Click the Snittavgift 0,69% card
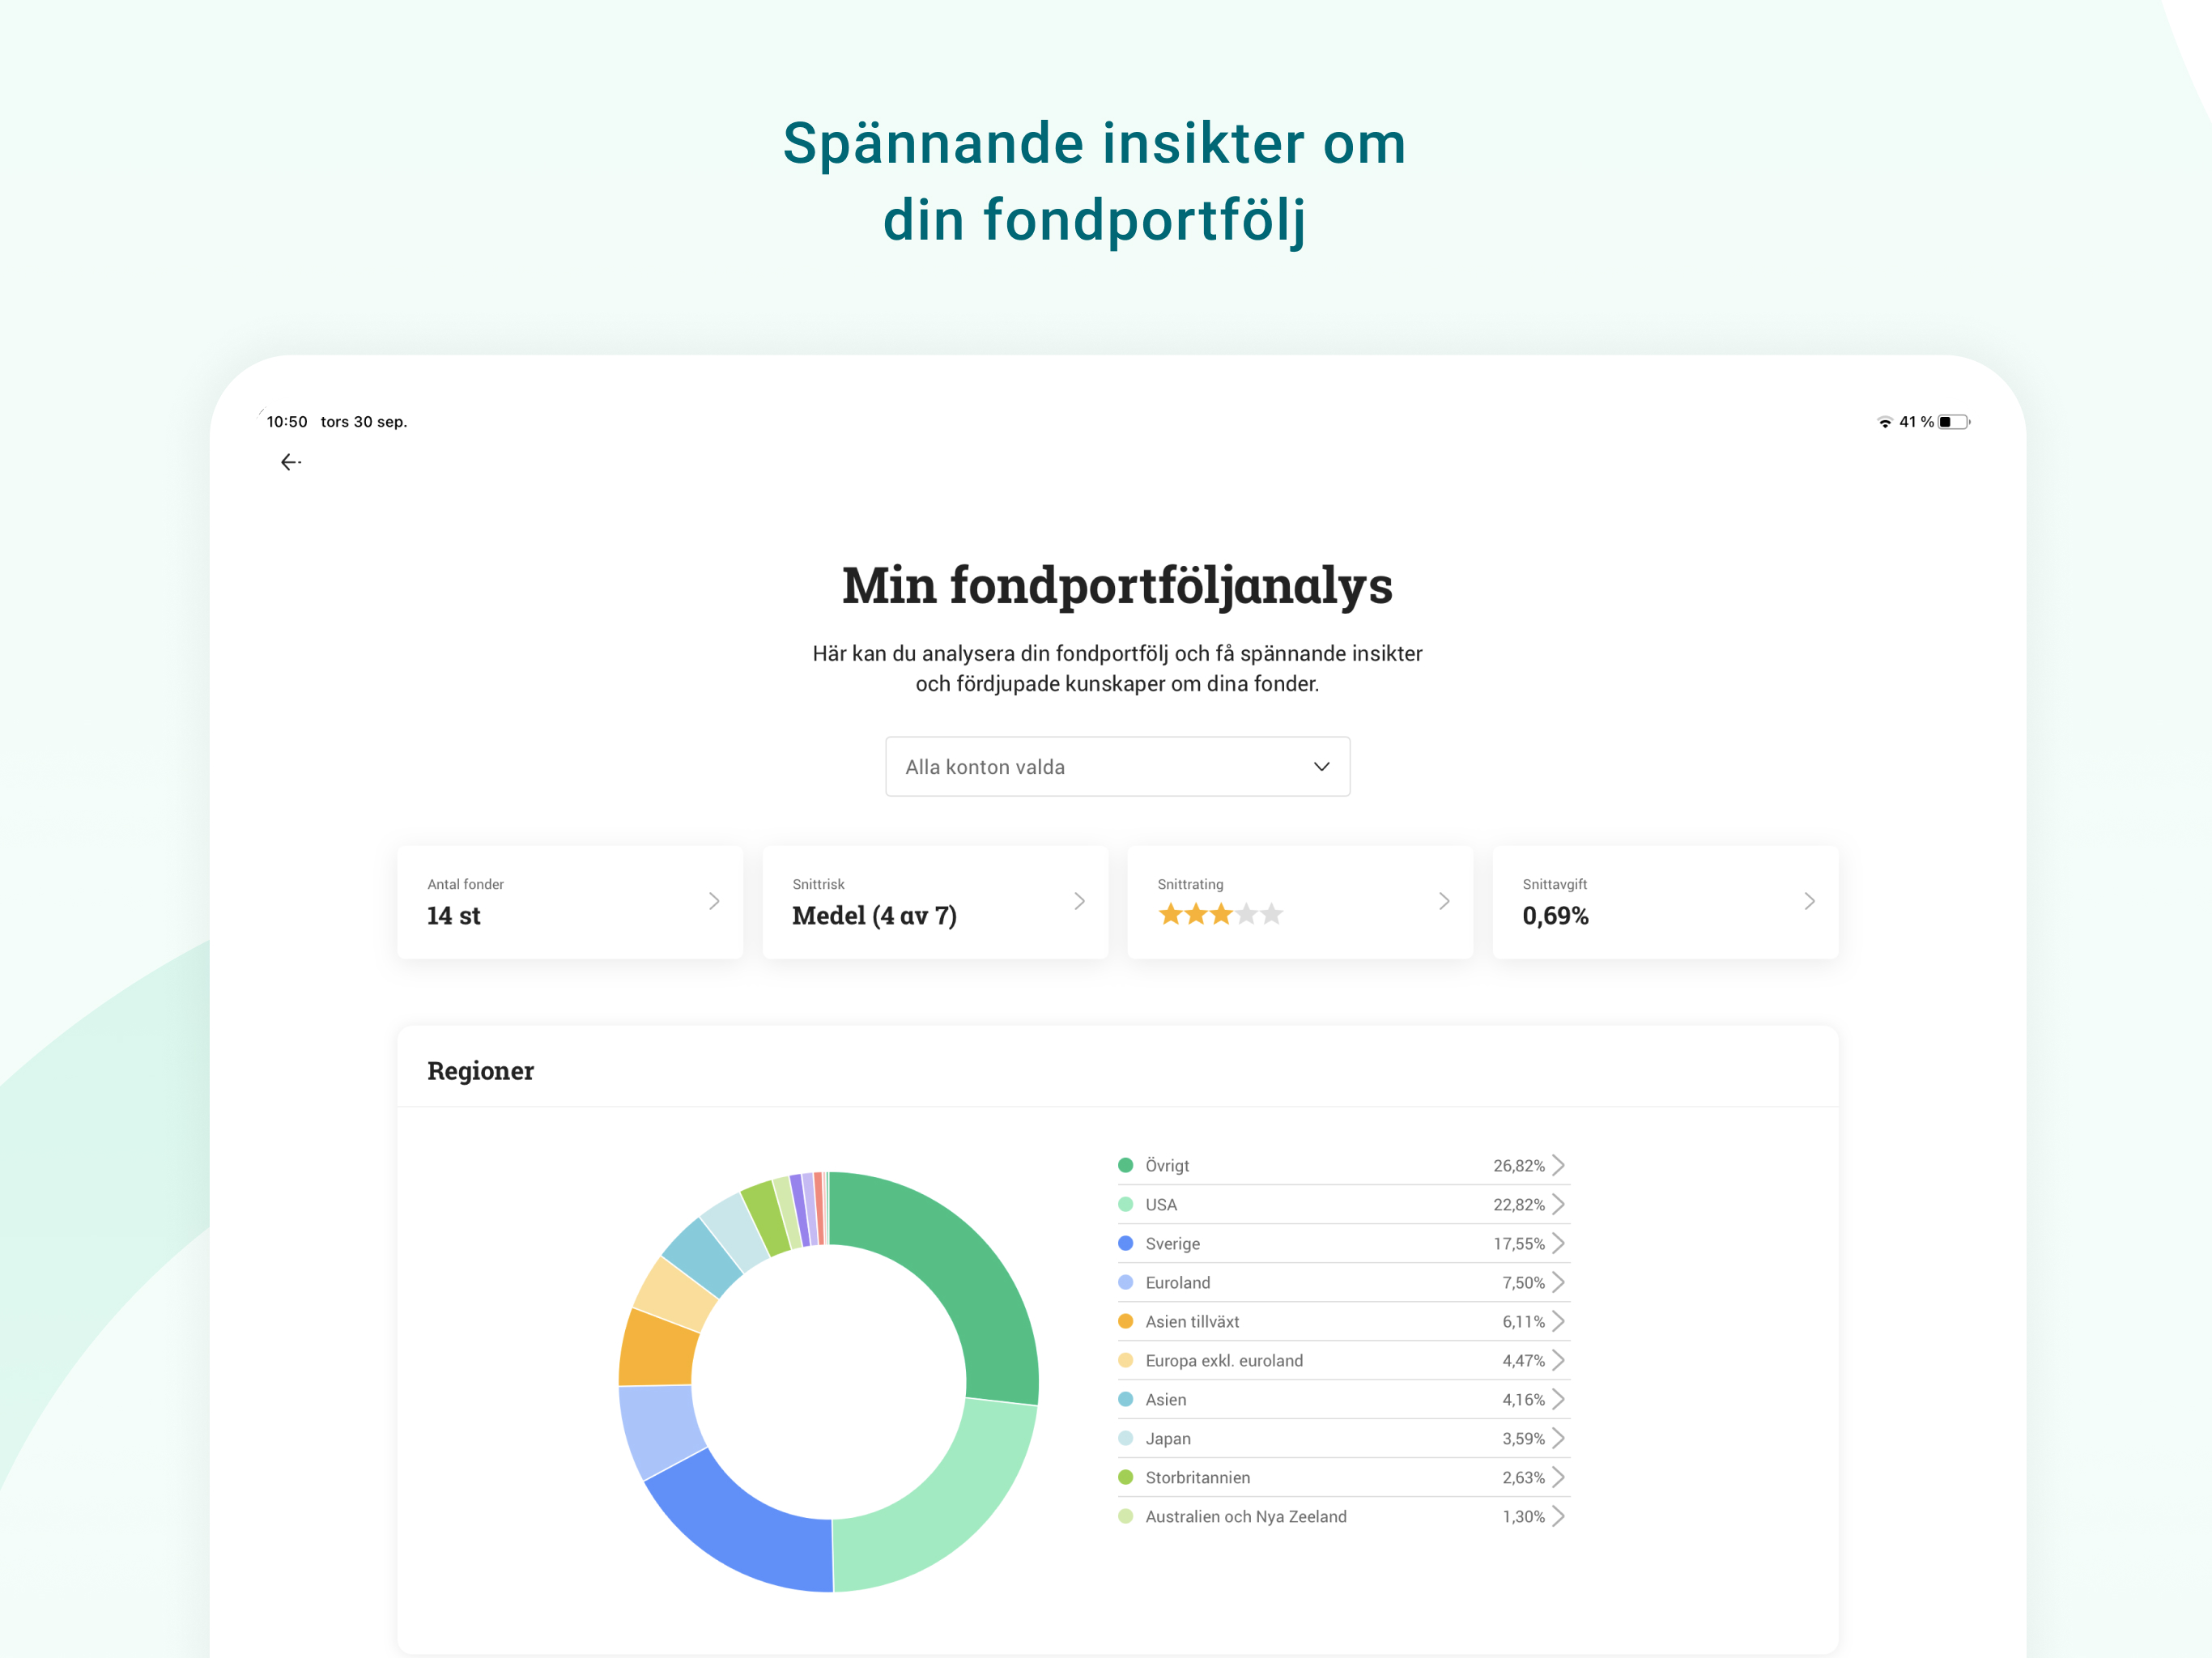This screenshot has width=2212, height=1658. point(1664,902)
